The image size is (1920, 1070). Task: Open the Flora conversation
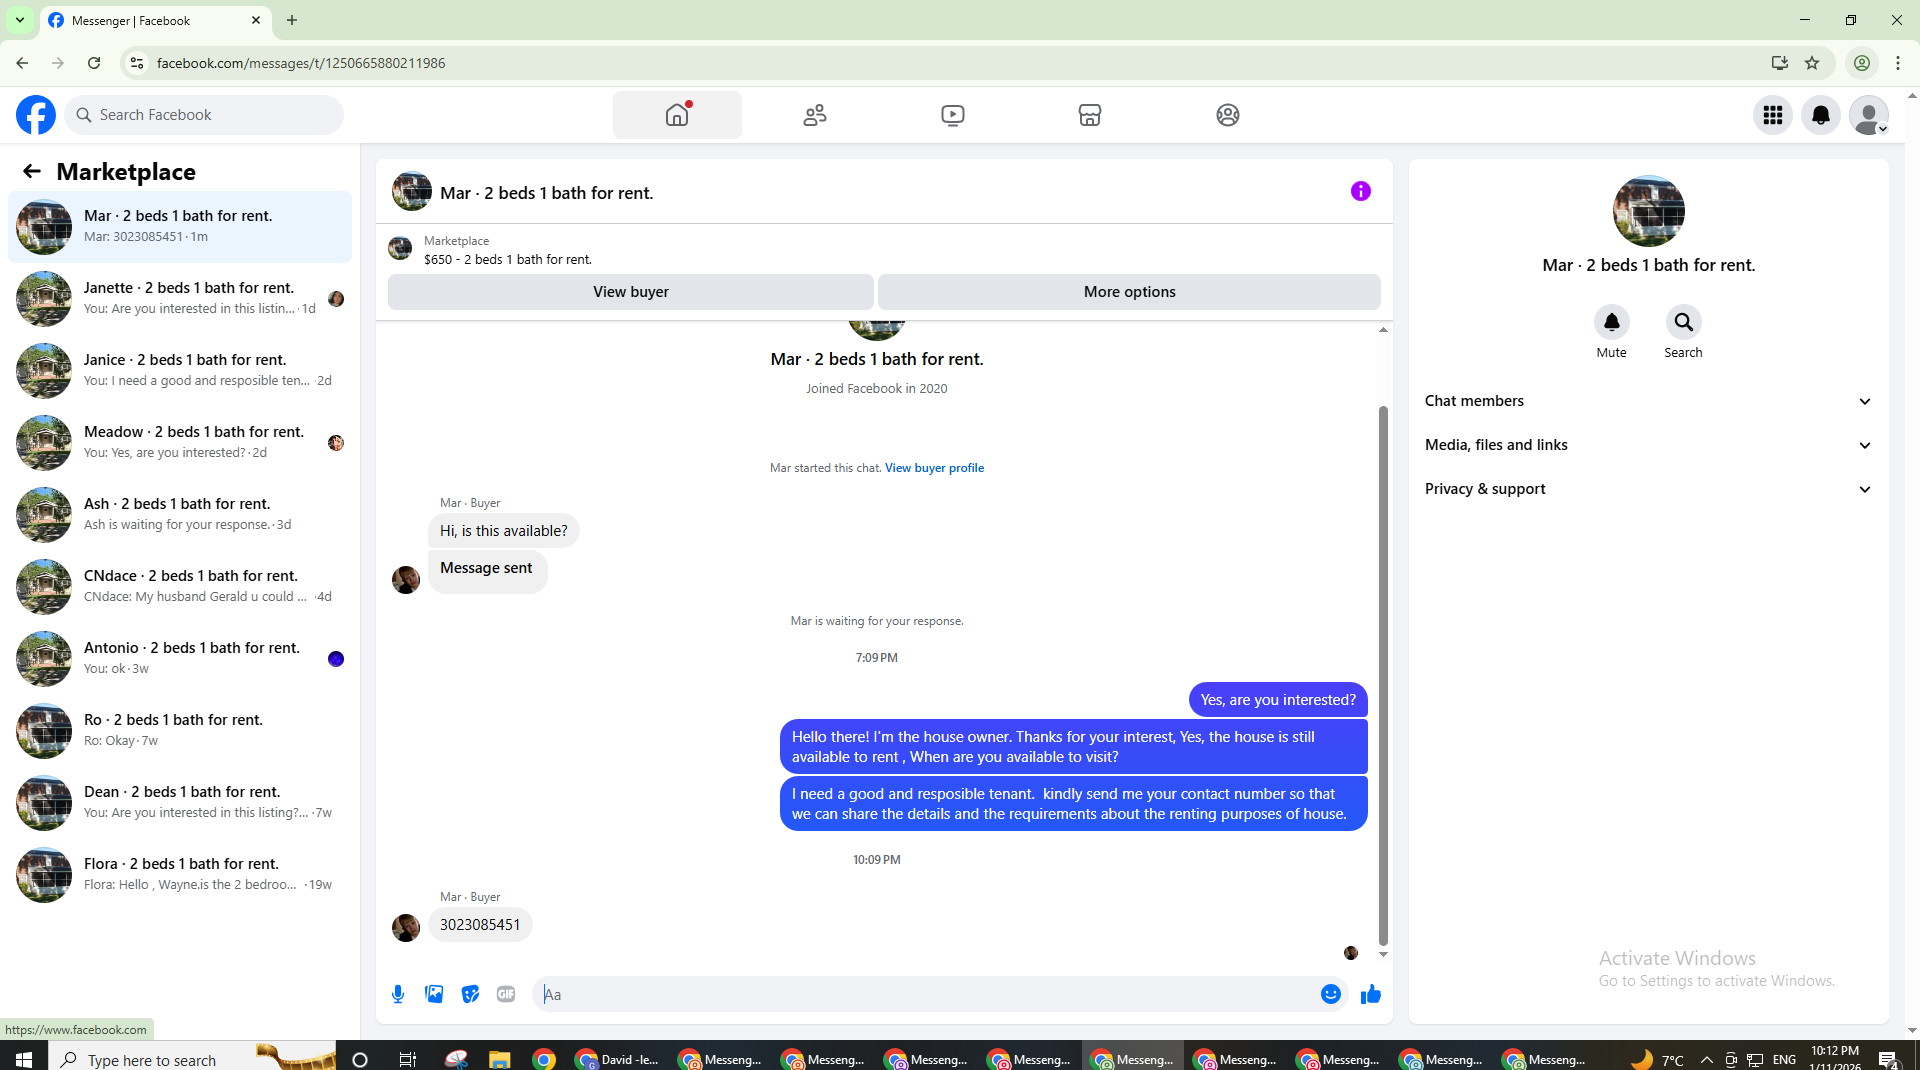point(180,874)
